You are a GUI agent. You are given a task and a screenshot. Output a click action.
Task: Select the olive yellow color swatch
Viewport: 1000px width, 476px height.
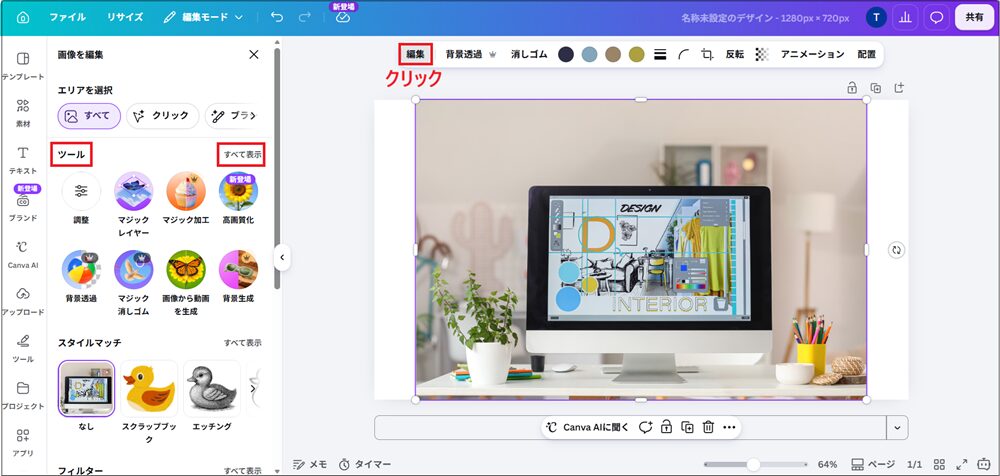pos(636,54)
